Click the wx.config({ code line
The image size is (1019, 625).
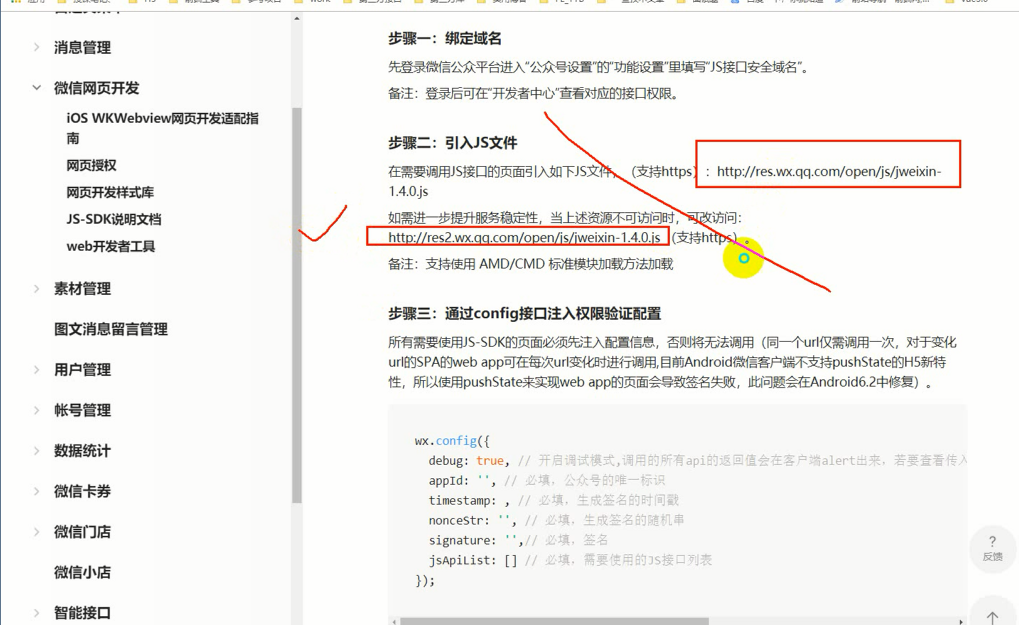(x=452, y=440)
